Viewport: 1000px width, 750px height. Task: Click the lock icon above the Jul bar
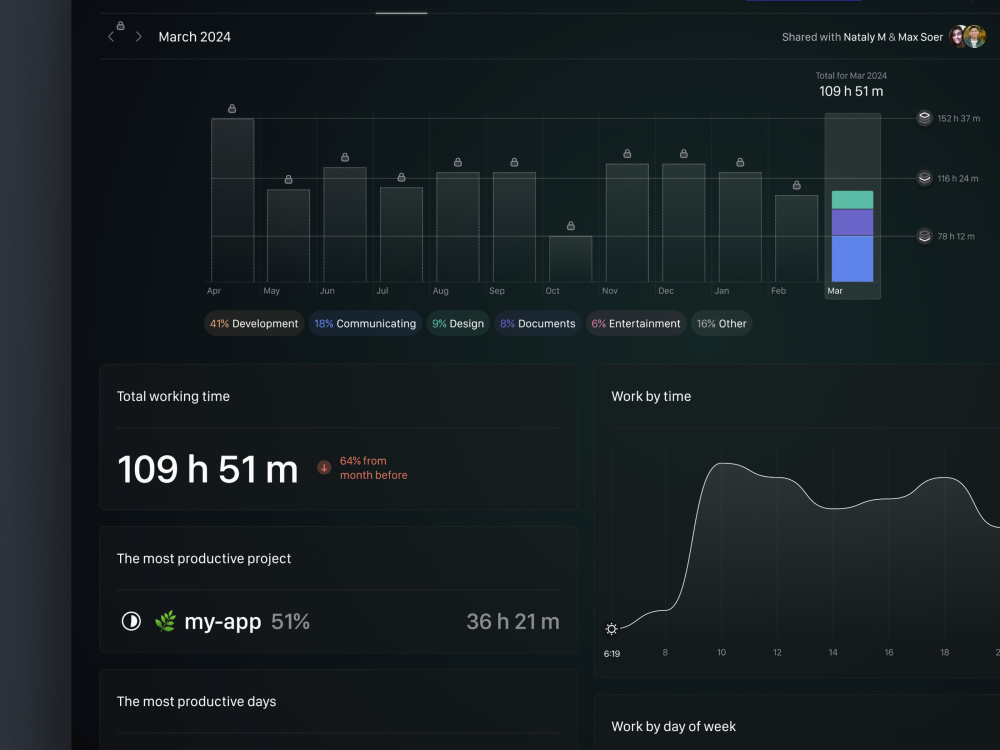tap(401, 177)
